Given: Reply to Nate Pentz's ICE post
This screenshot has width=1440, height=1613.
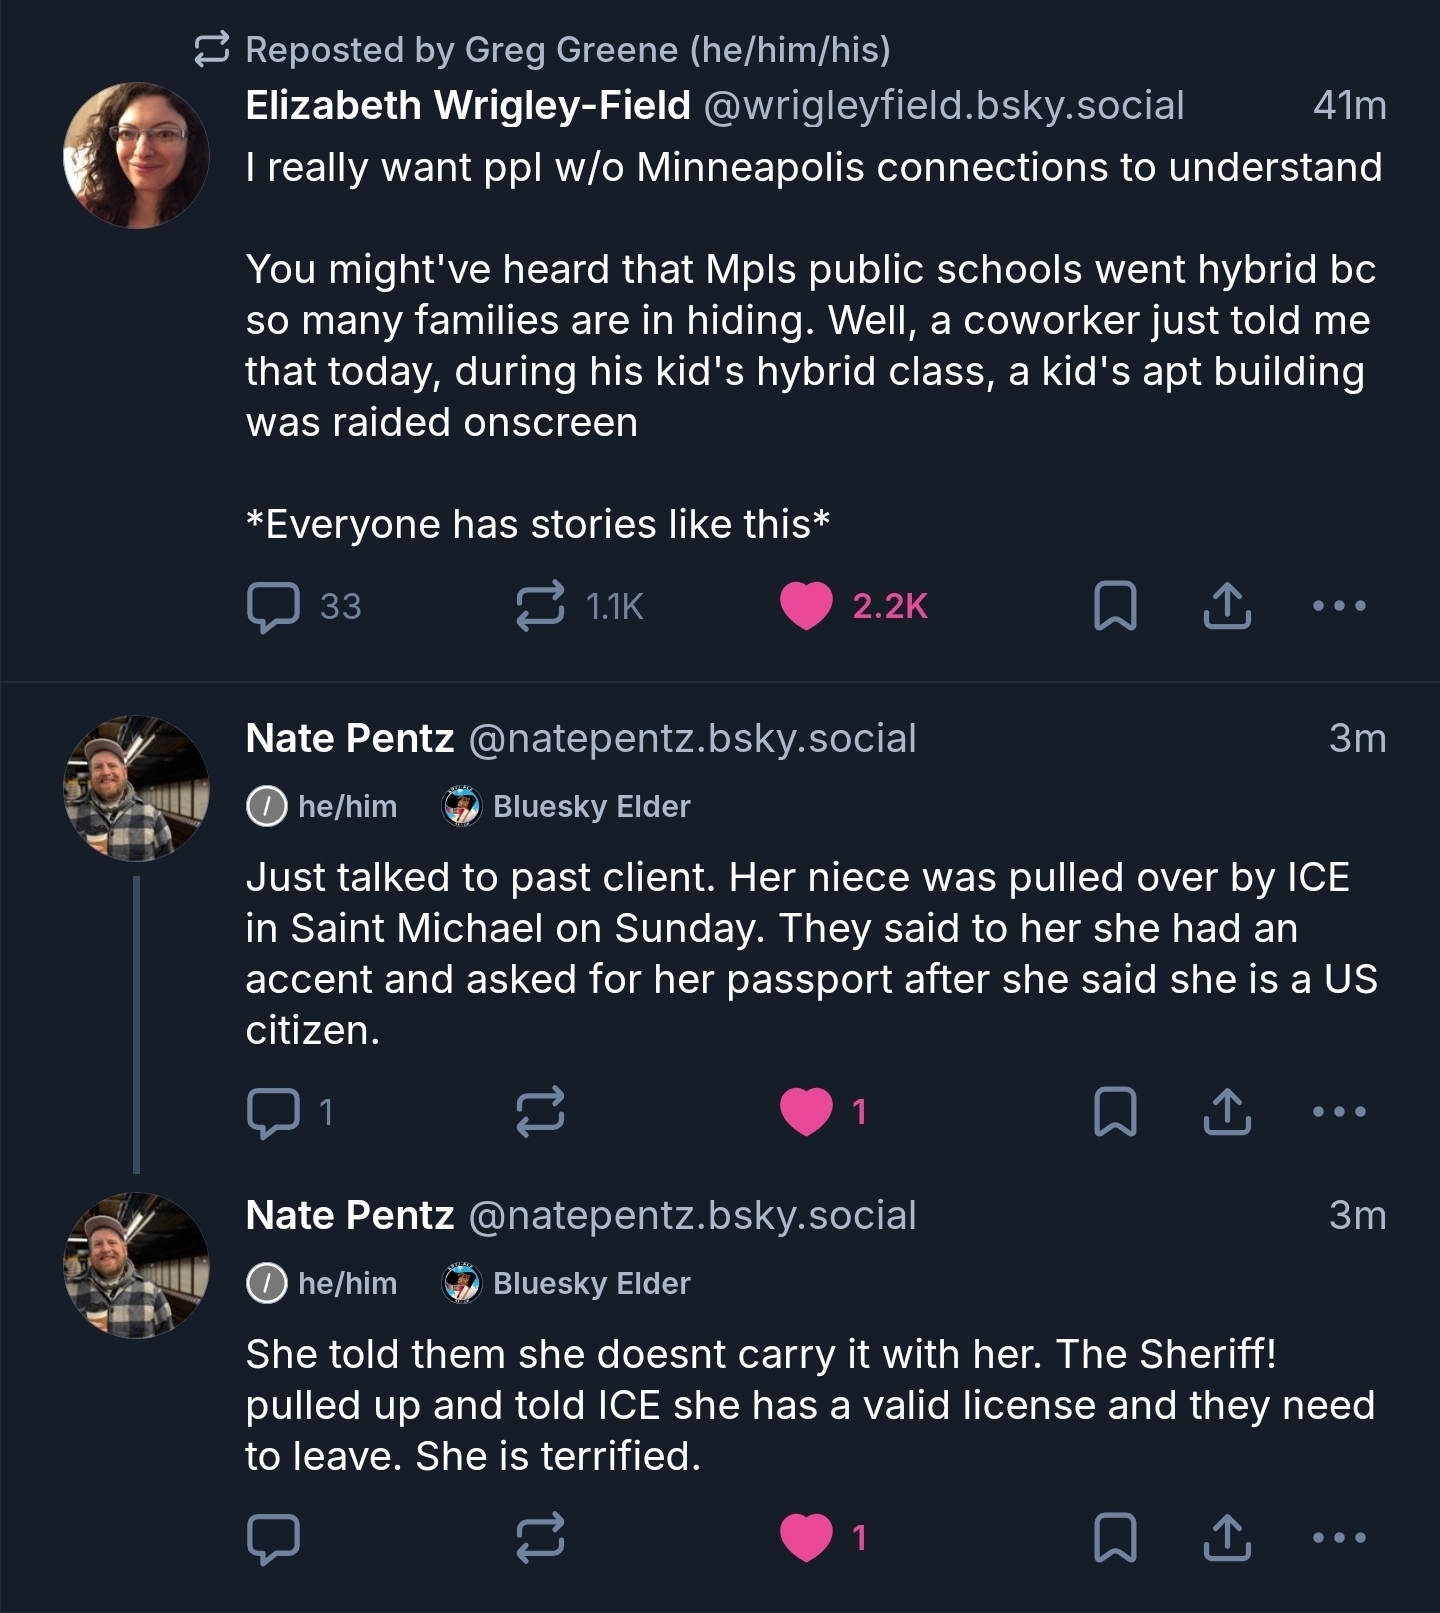Looking at the screenshot, I should coord(273,1112).
